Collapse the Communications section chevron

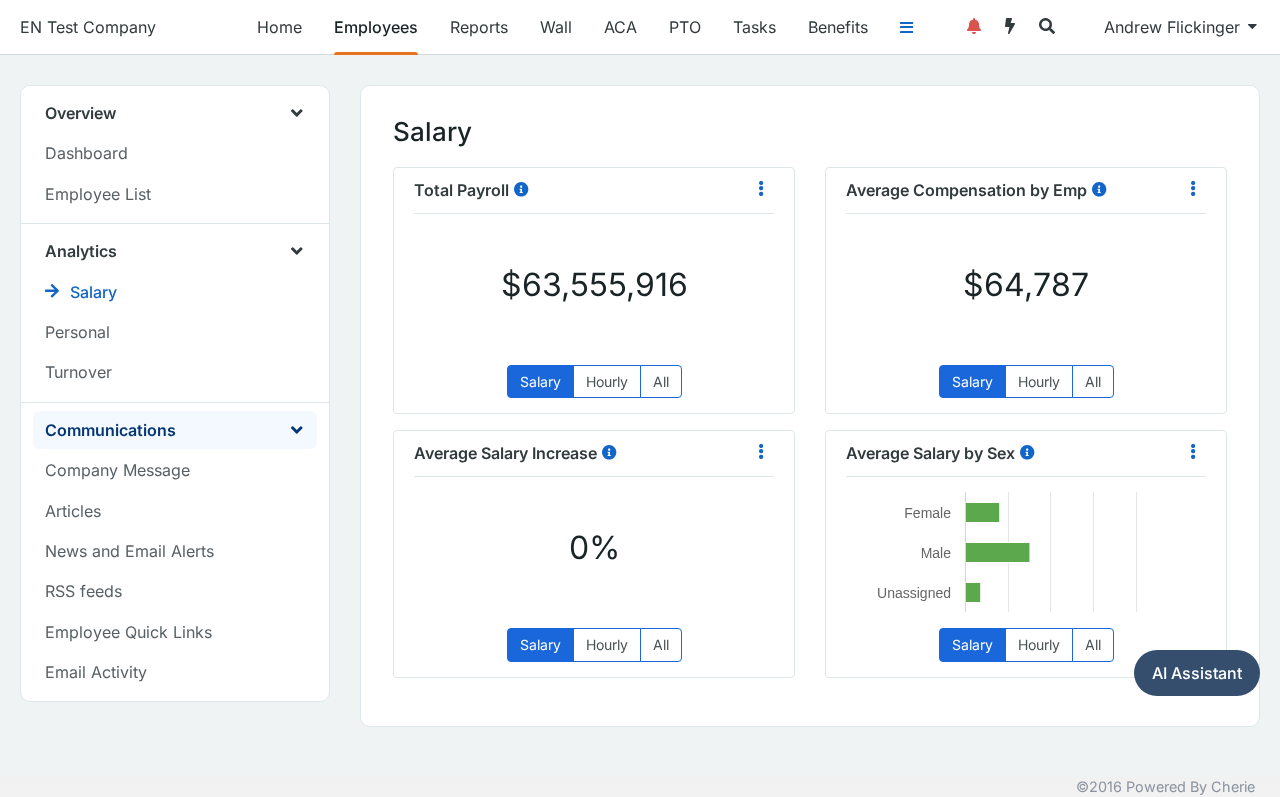click(x=297, y=430)
